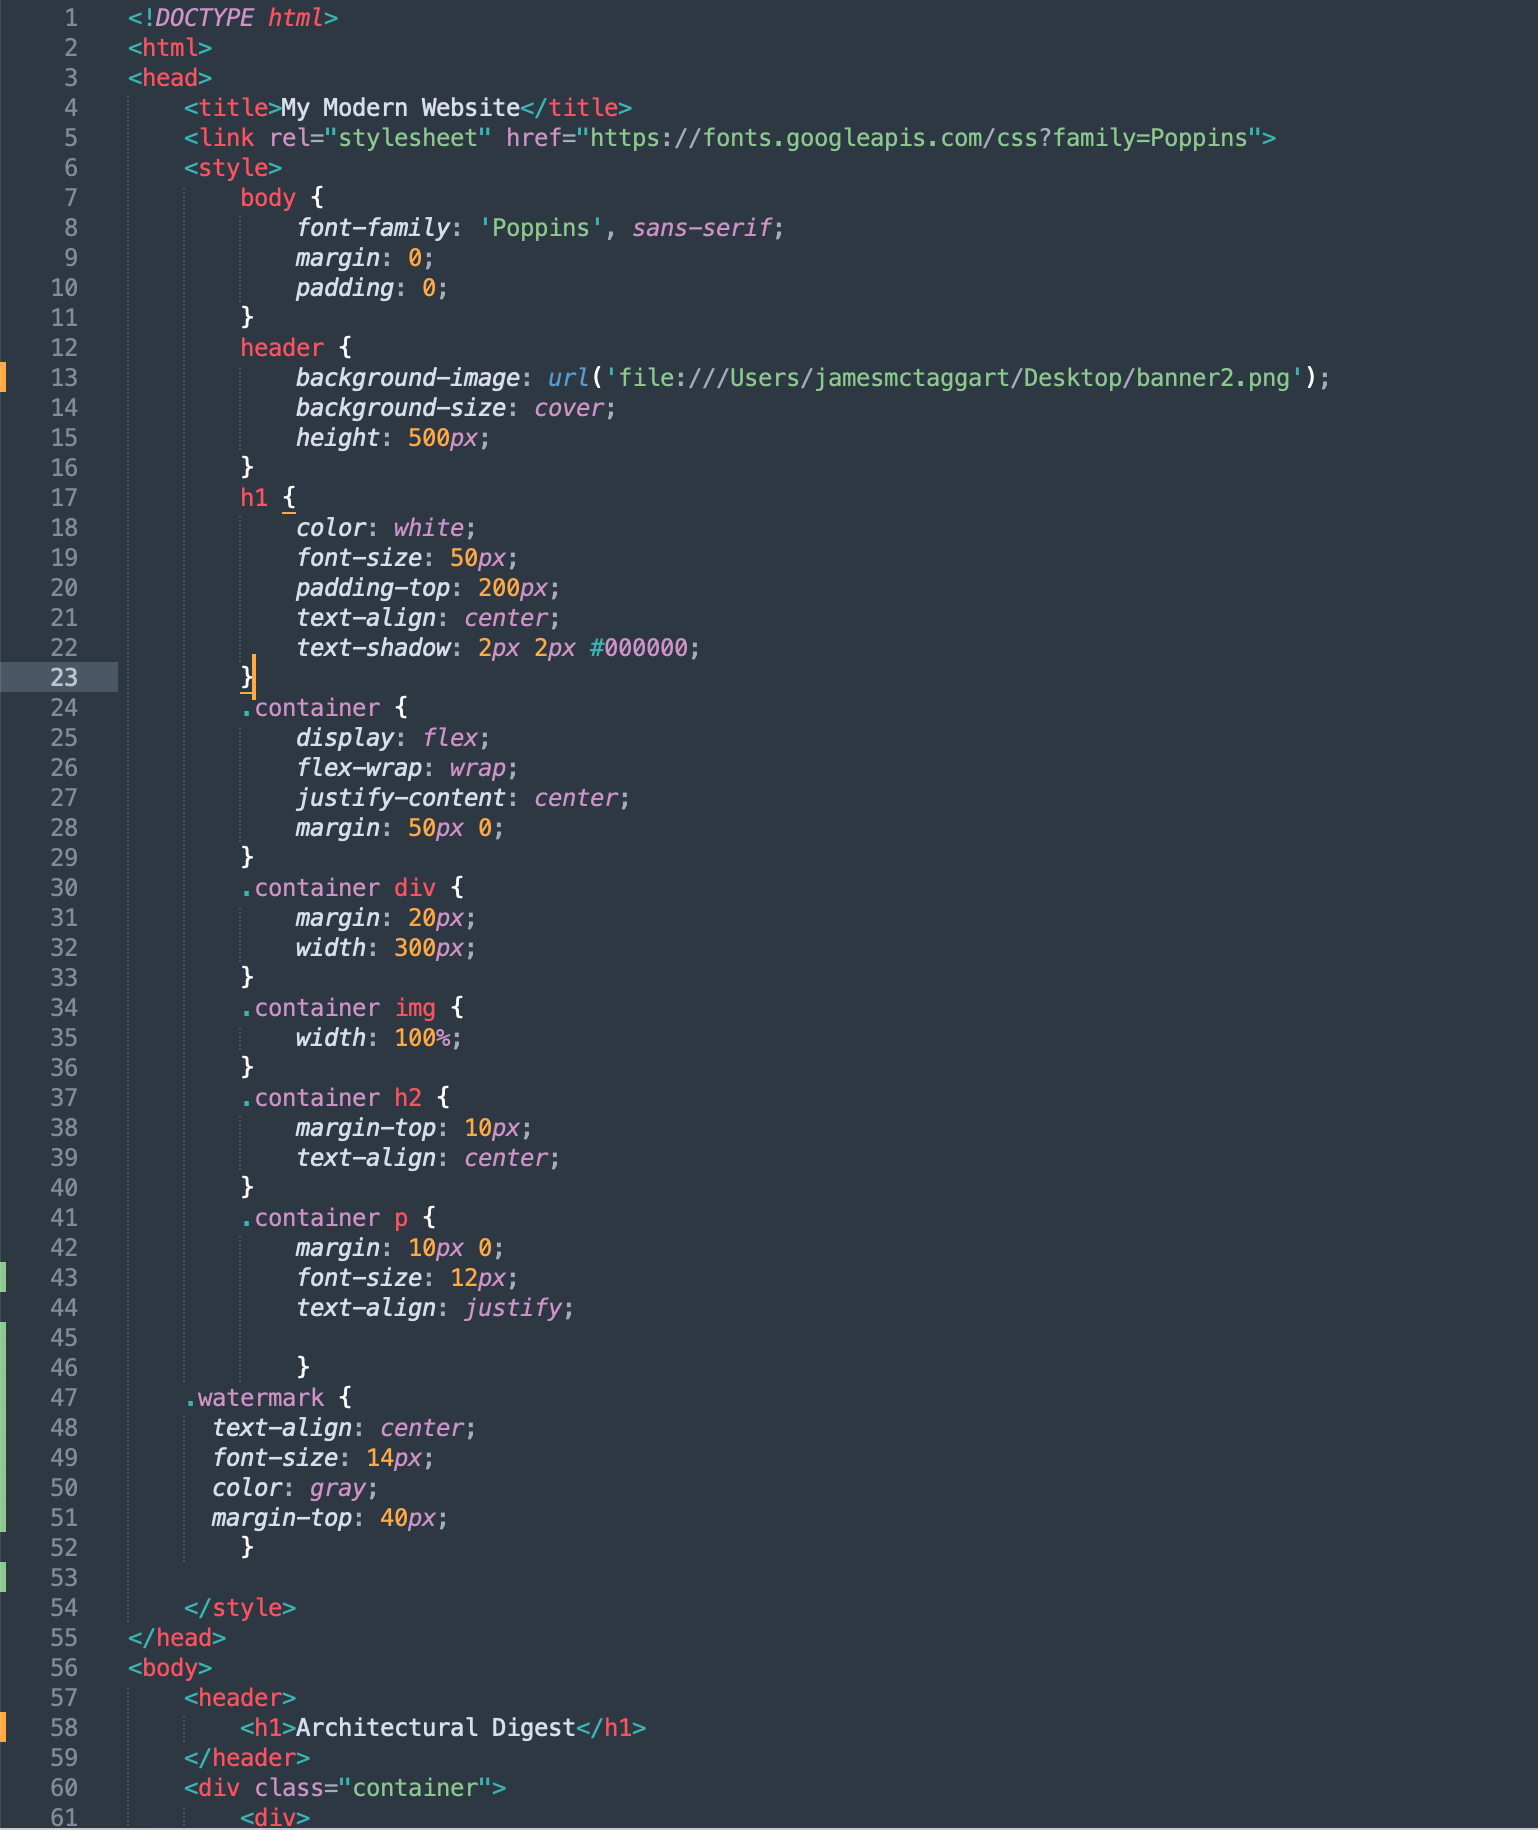Click the 'My Modern Website' title text
Screen dimensions: 1538x1830
400,107
